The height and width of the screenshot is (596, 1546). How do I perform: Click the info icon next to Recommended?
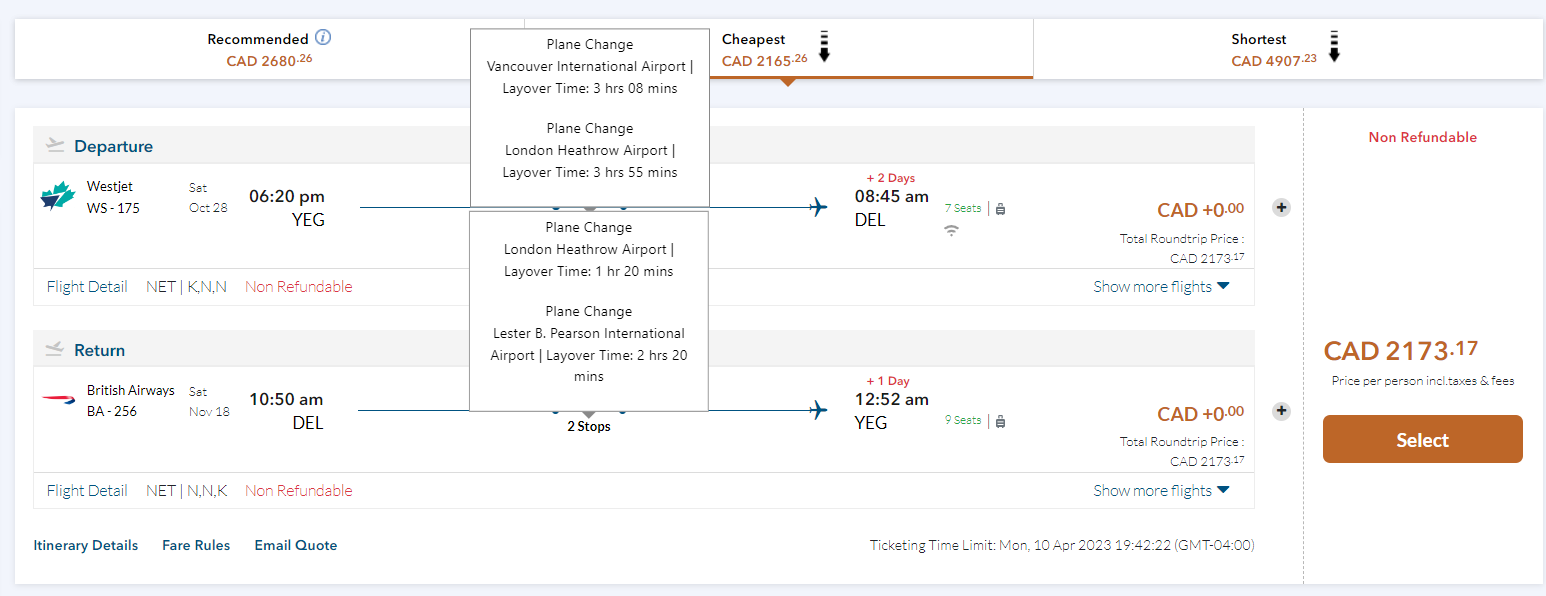point(323,38)
